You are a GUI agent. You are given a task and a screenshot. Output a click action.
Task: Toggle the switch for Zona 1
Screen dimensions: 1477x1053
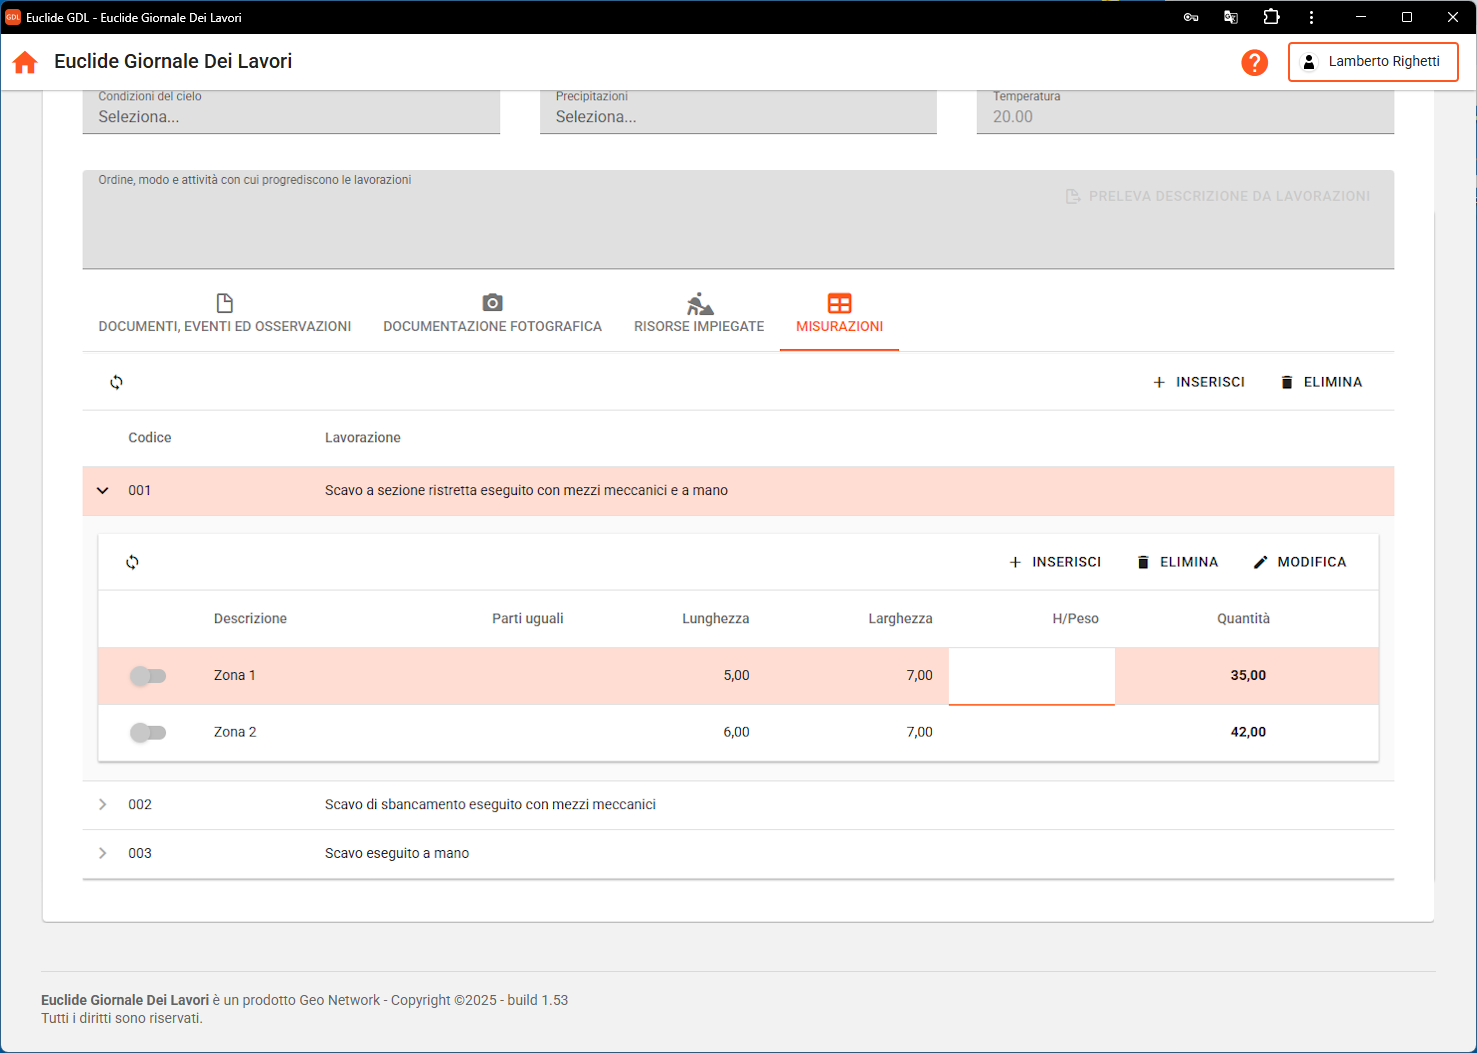point(148,676)
